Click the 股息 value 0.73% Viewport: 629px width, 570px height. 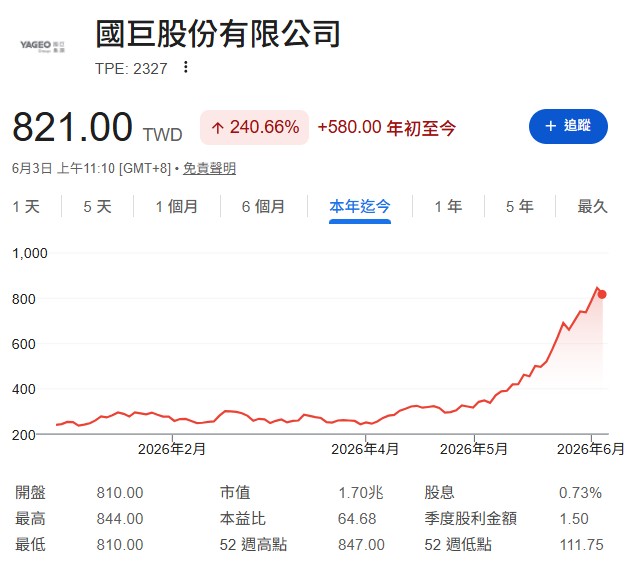tap(580, 493)
